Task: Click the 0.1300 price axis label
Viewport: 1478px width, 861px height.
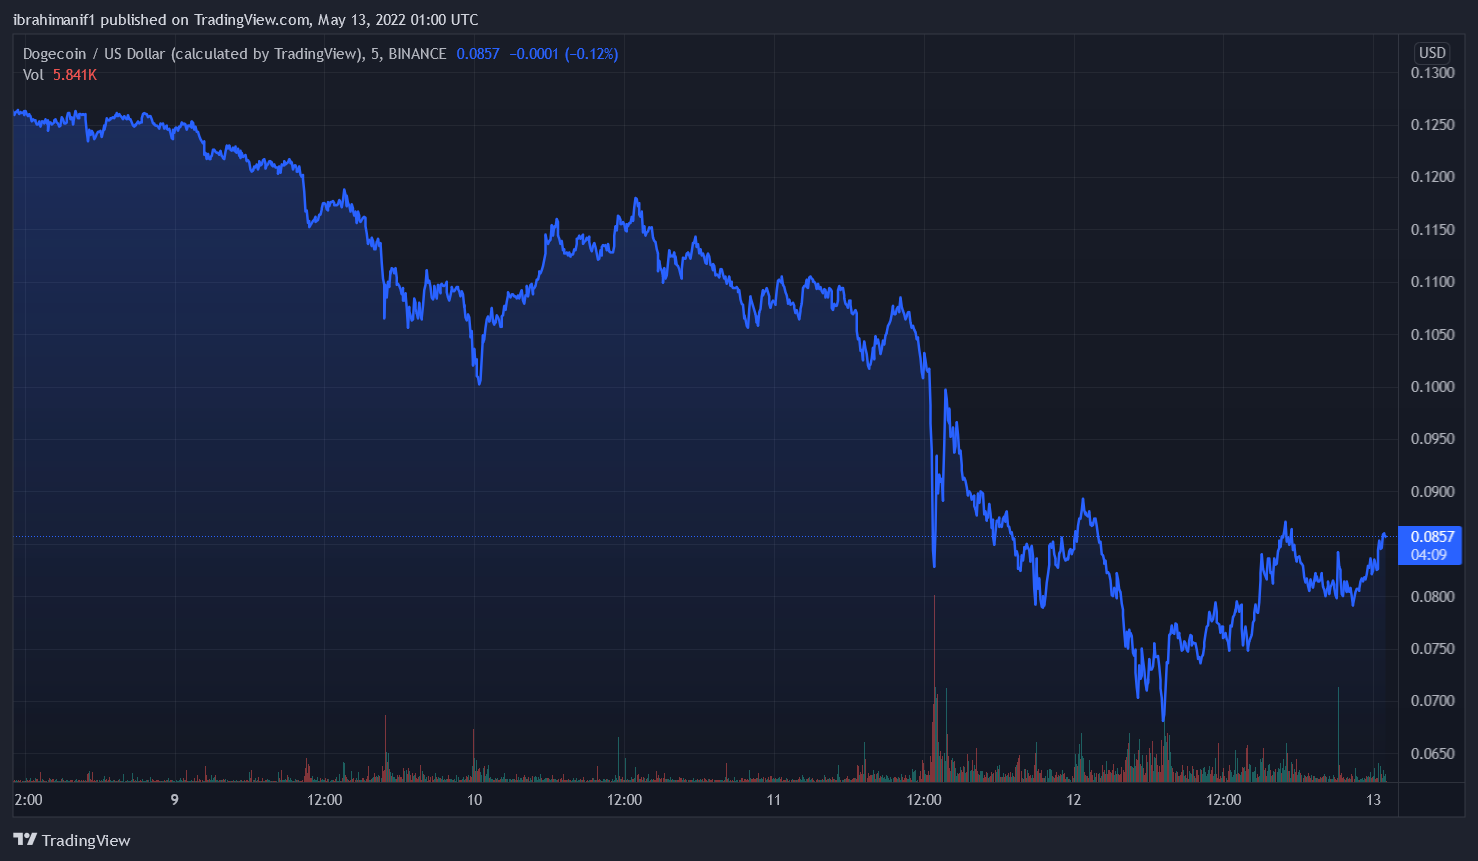Action: coord(1432,73)
